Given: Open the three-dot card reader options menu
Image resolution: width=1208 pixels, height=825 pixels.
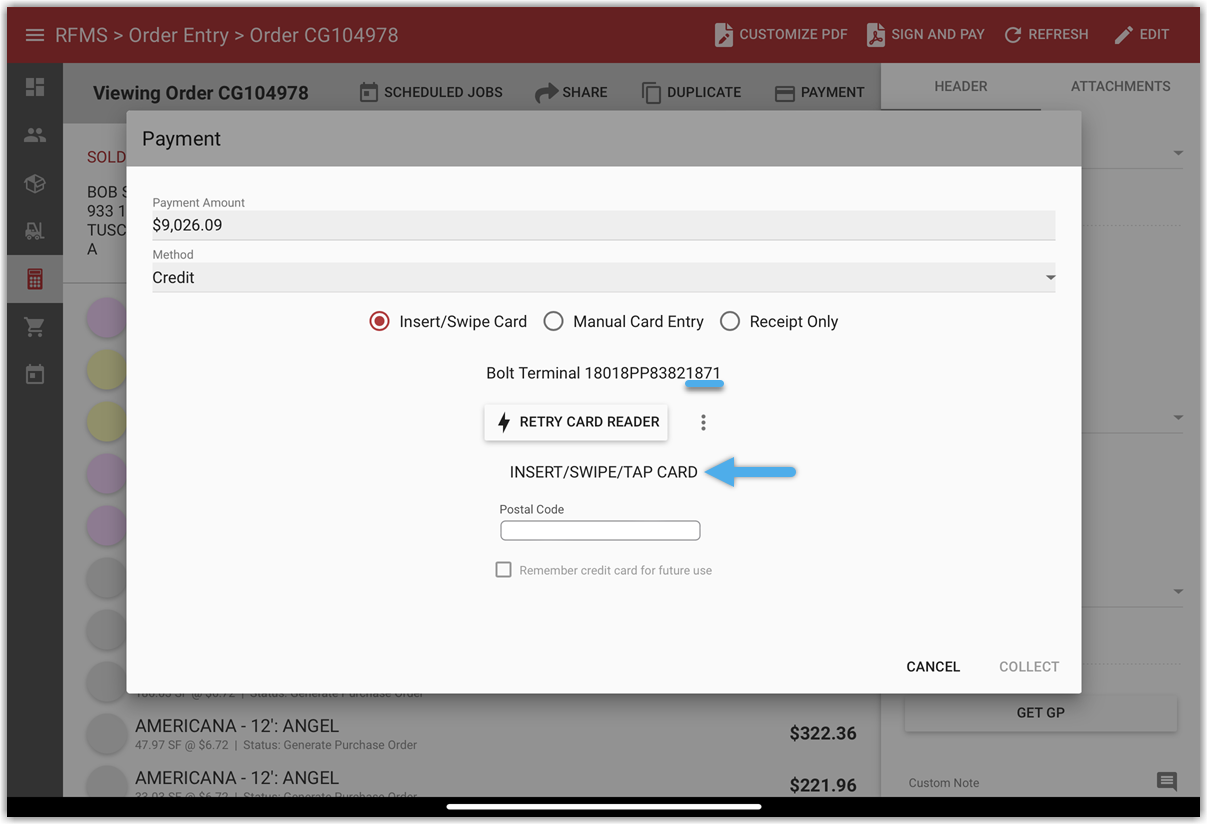Looking at the screenshot, I should pos(703,423).
